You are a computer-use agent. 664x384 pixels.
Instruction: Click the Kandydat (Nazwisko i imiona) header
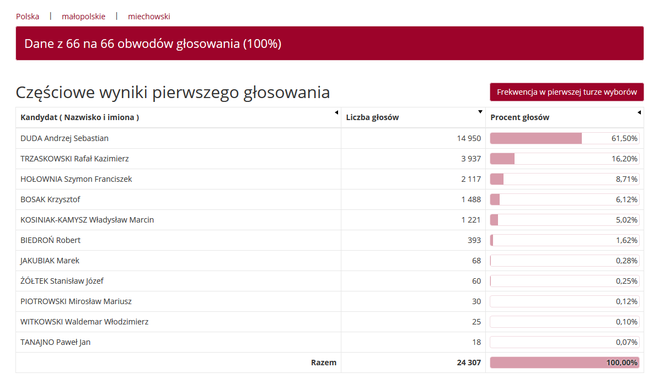[x=80, y=117]
